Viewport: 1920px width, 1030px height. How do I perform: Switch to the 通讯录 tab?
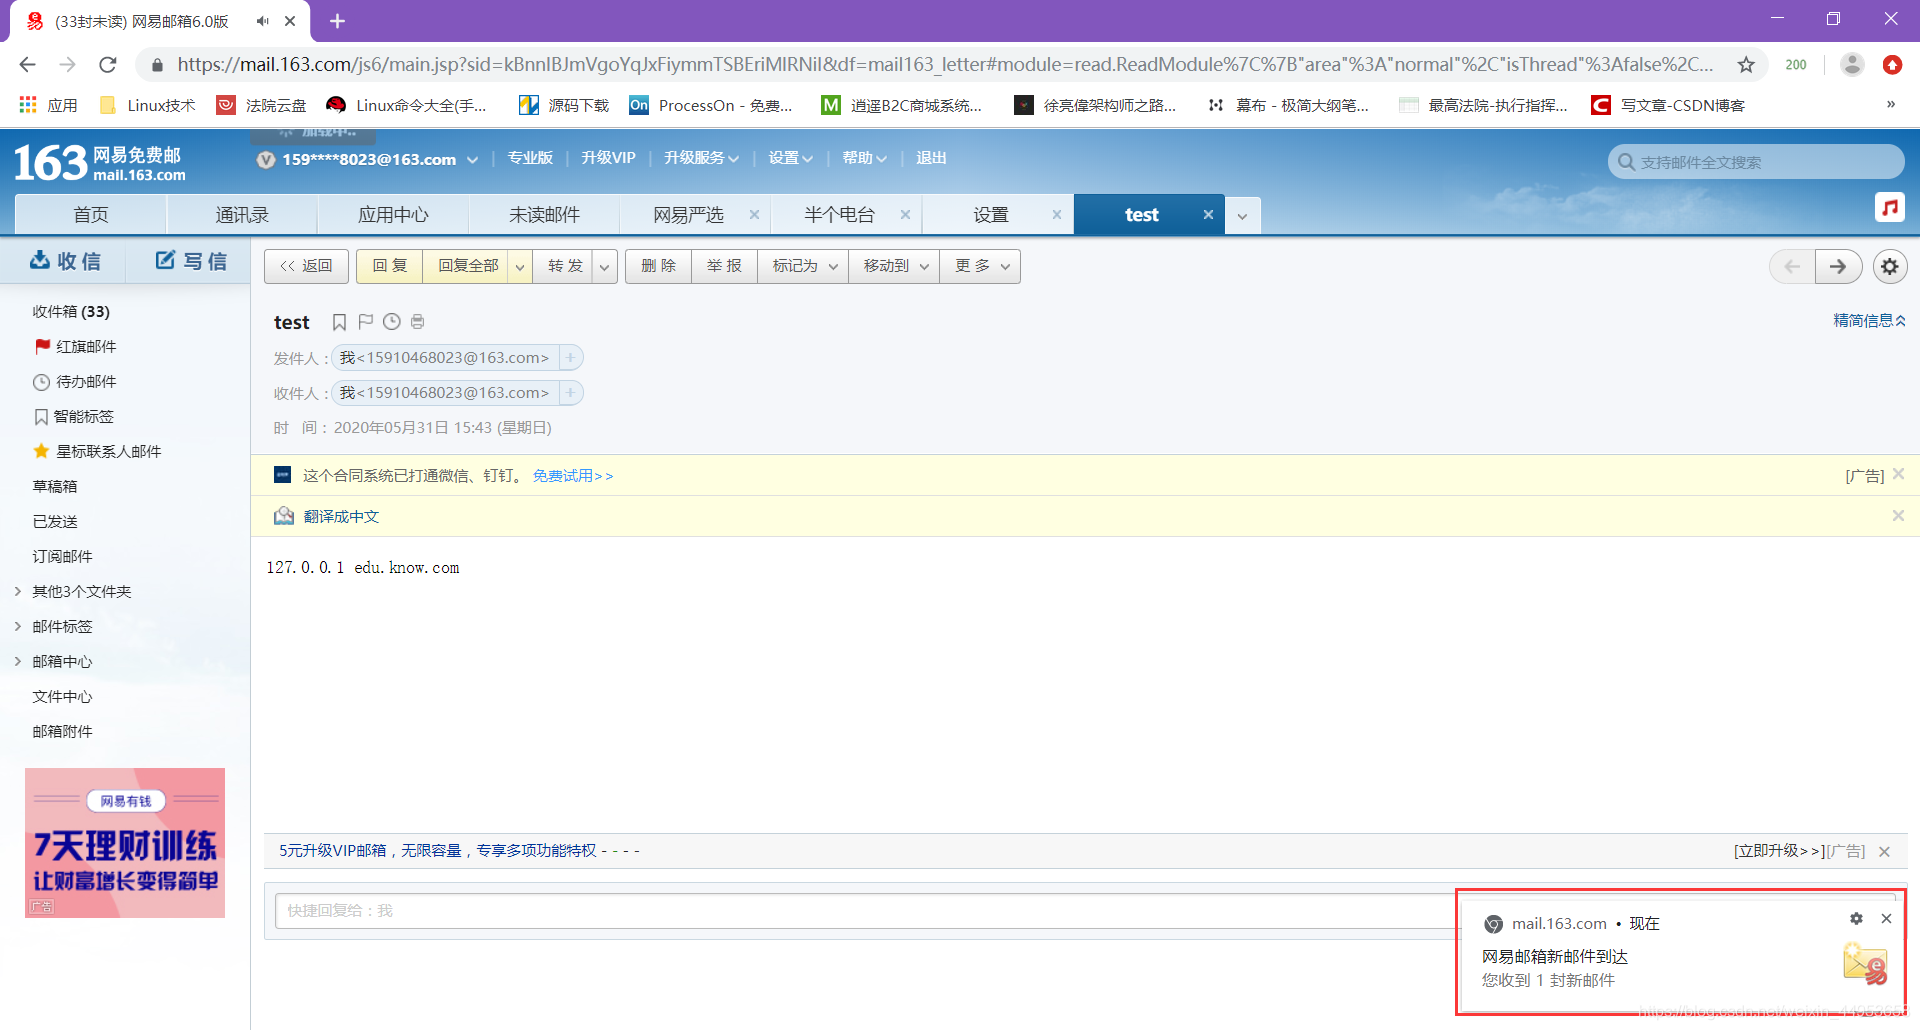coord(242,215)
